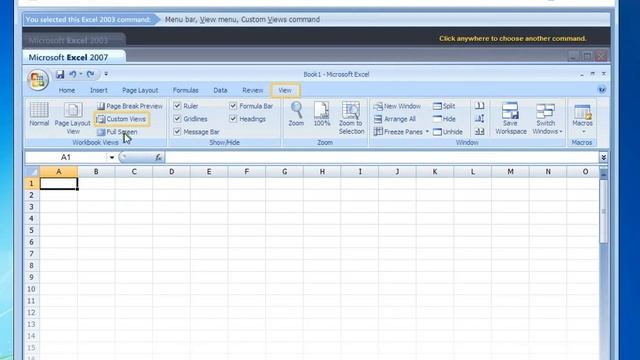This screenshot has height=360, width=640.
Task: Open Excel Help icon
Action: pyautogui.click(x=602, y=90)
